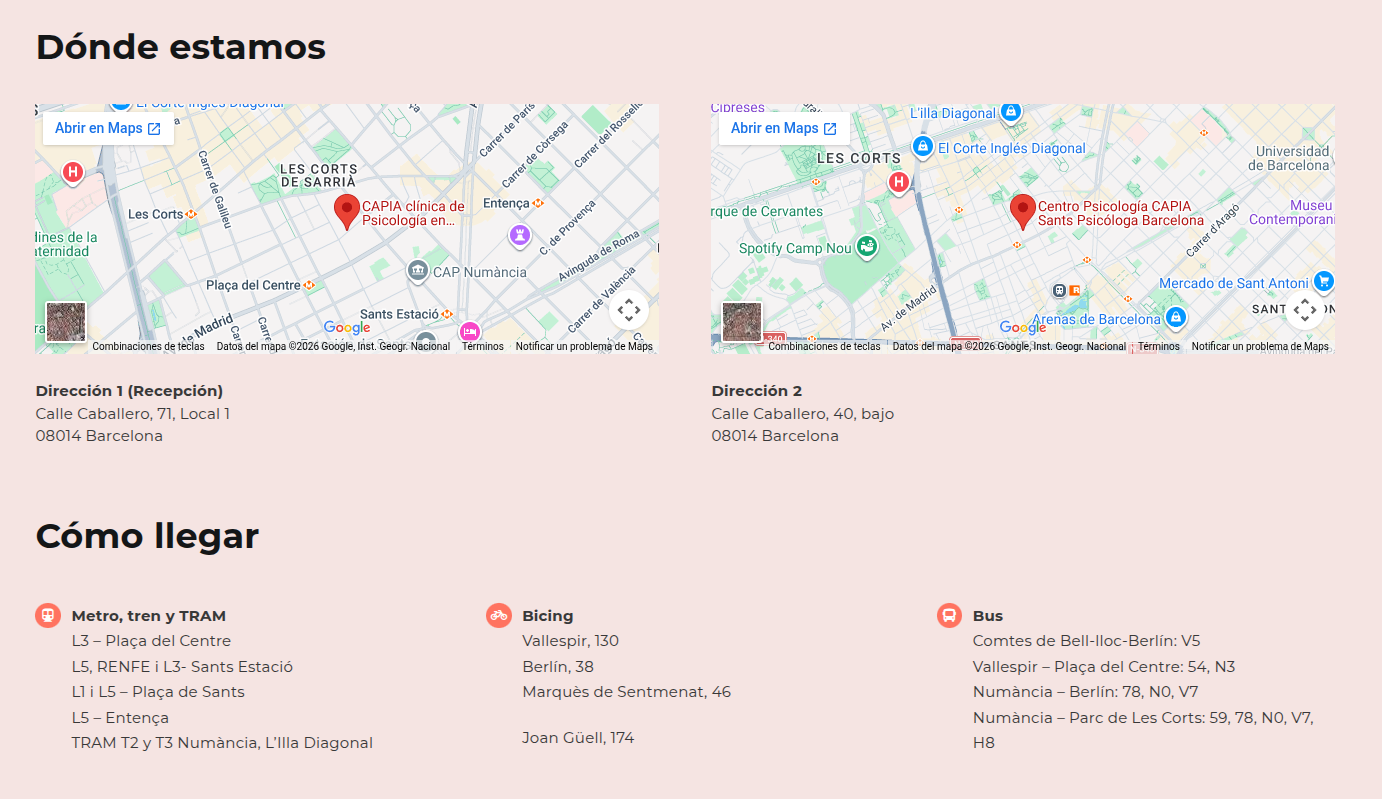Click the red hospital marker on left map
The height and width of the screenshot is (799, 1382).
pos(72,172)
